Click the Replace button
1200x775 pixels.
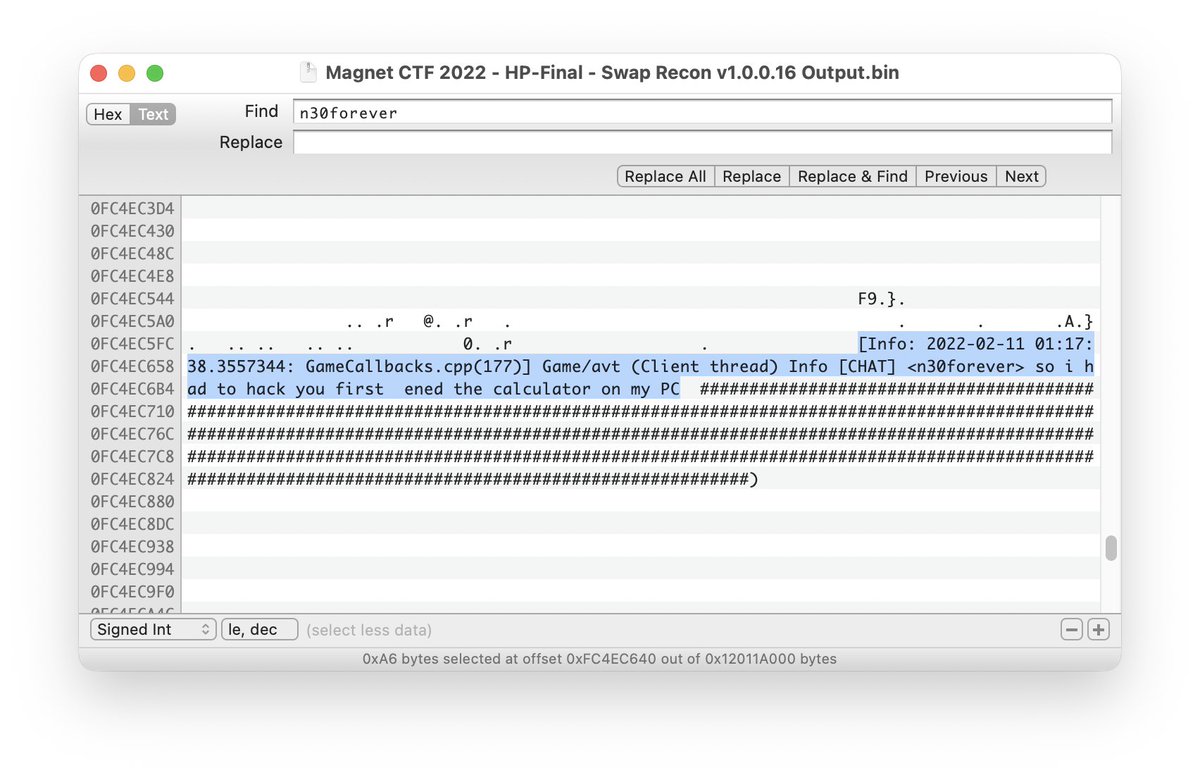(x=751, y=176)
